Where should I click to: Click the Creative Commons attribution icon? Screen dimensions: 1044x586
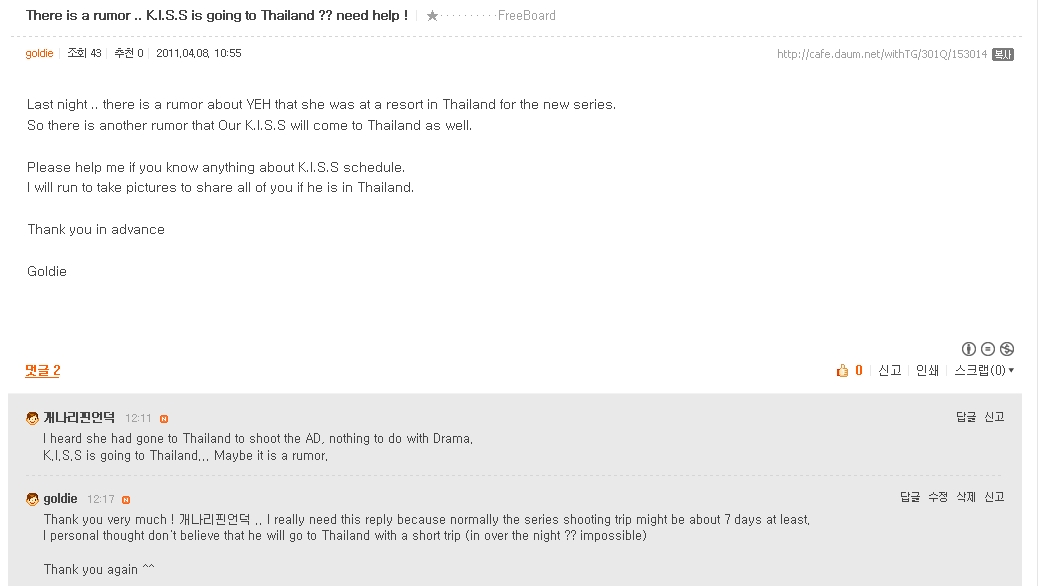pos(969,349)
